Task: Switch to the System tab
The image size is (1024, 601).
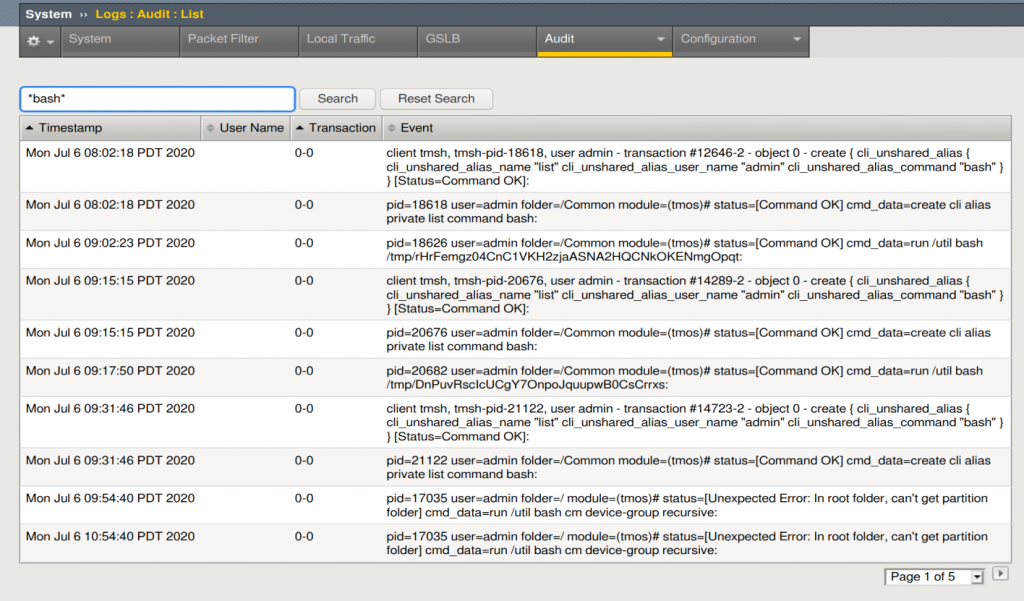Action: pos(120,41)
